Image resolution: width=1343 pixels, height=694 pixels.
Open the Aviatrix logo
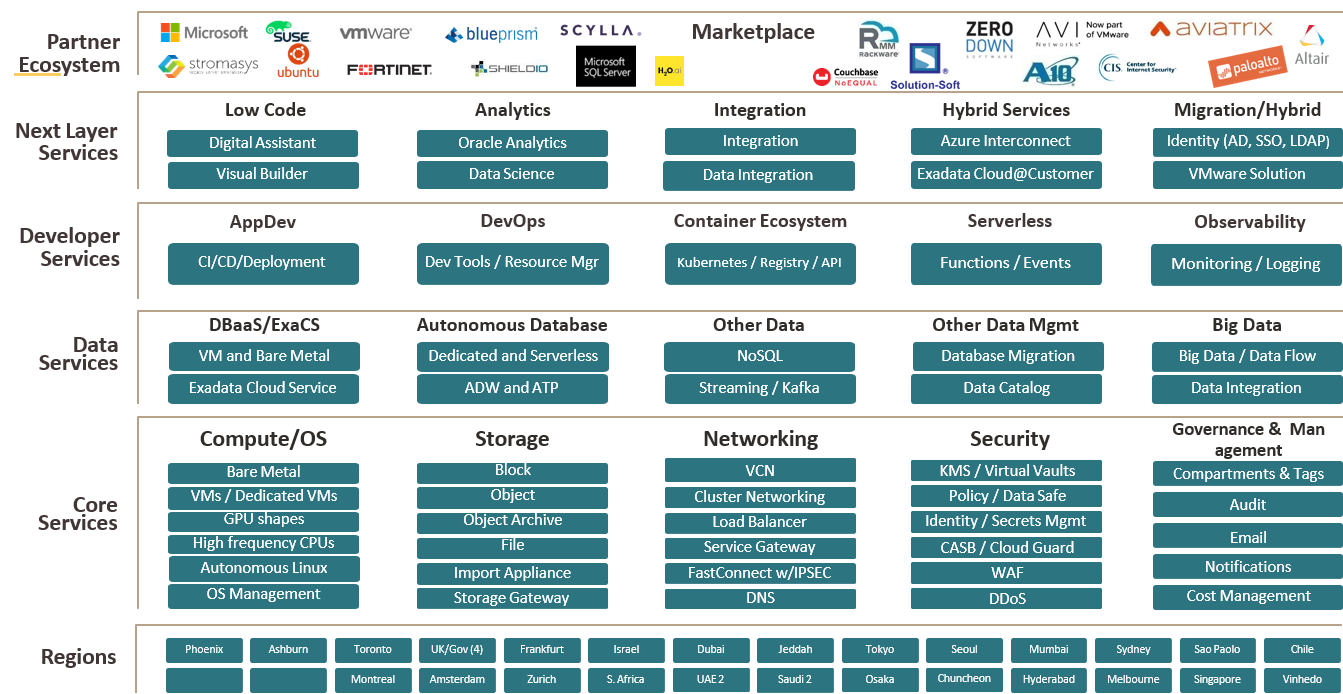point(1211,29)
